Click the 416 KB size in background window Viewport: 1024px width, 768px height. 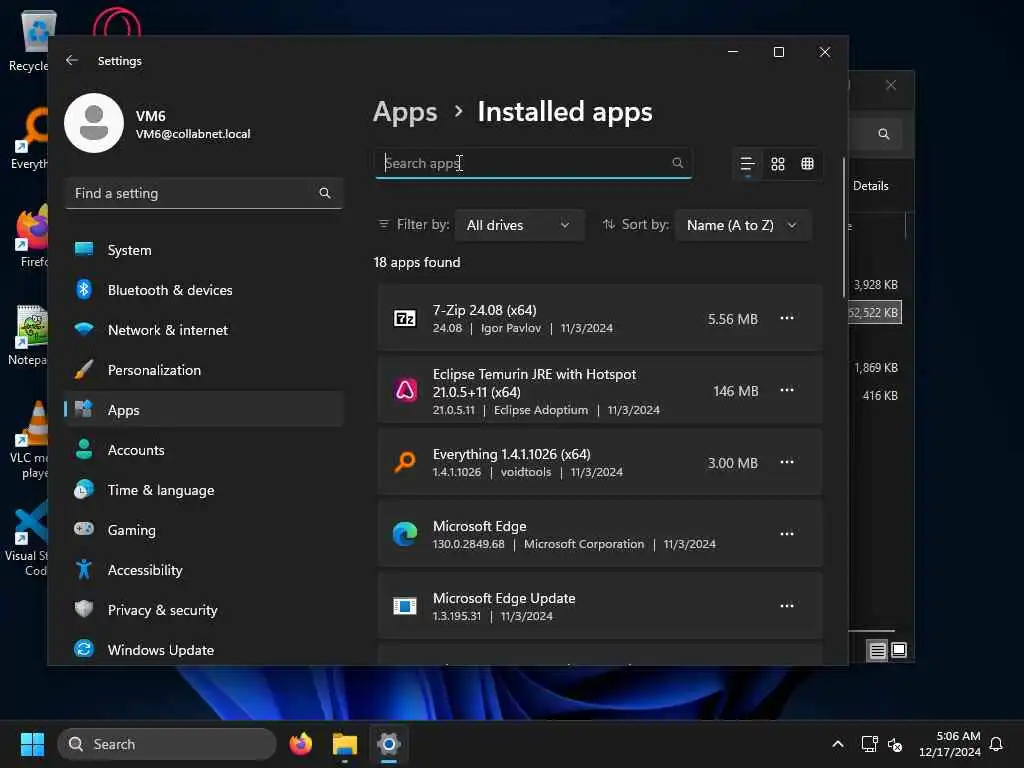[x=880, y=395]
